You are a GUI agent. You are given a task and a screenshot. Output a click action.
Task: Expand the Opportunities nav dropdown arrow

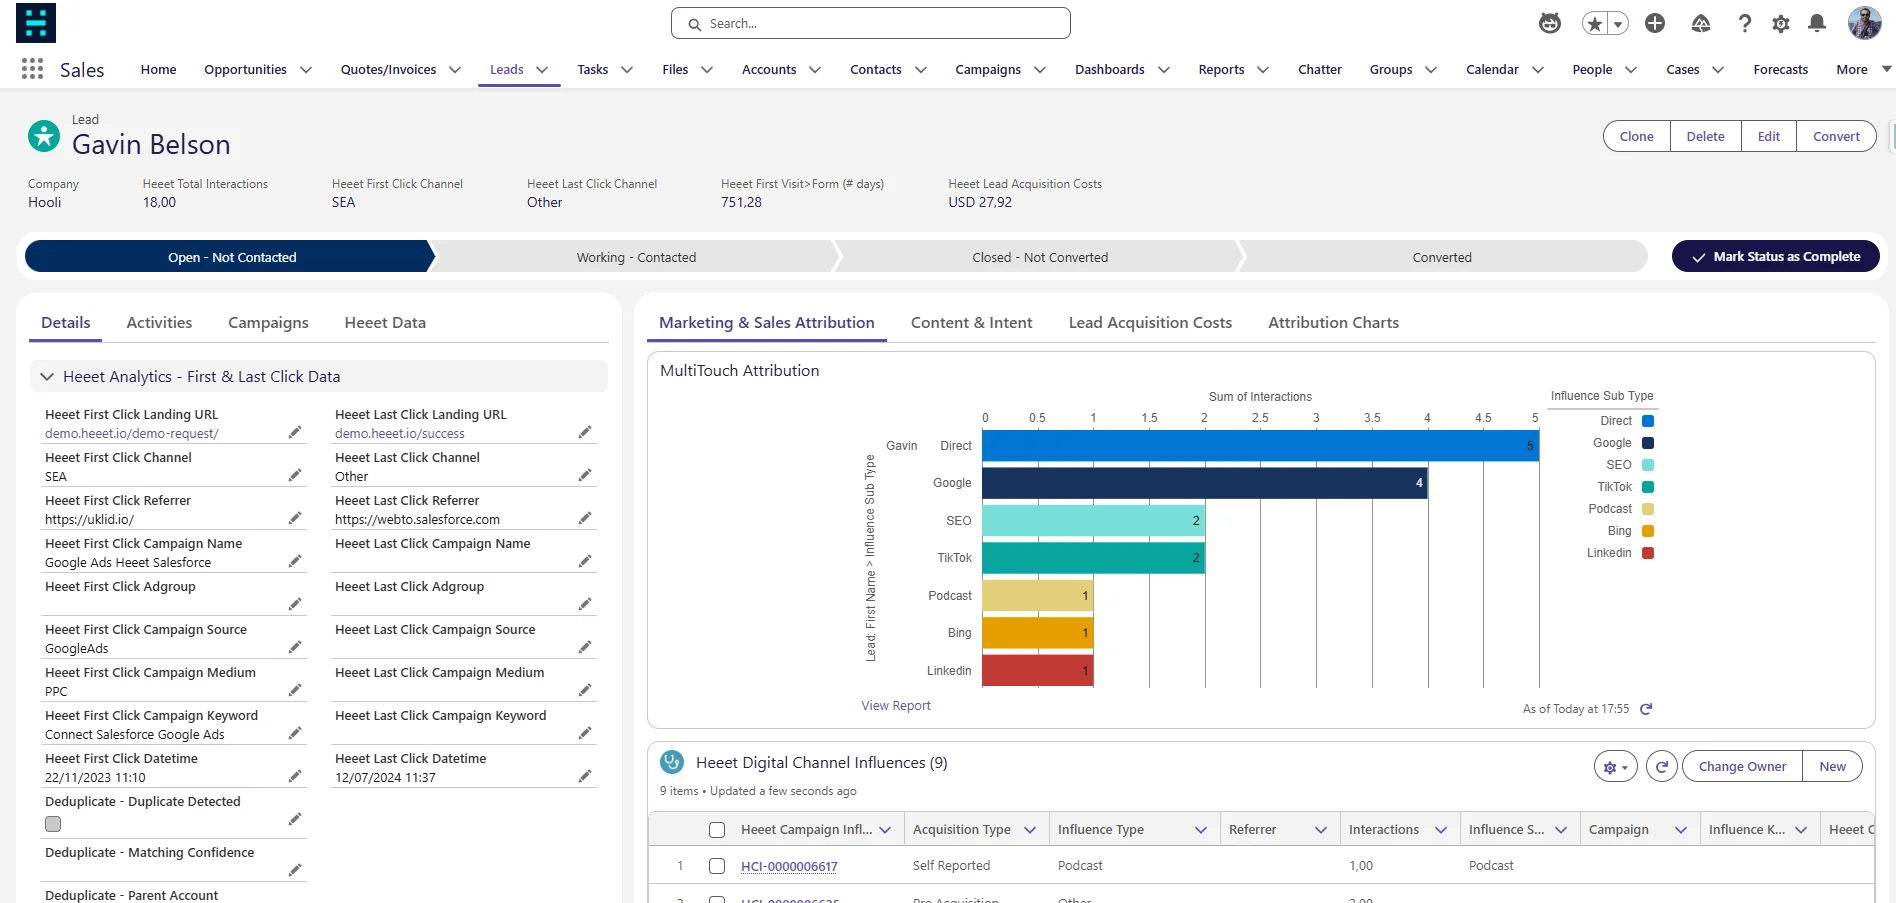306,70
